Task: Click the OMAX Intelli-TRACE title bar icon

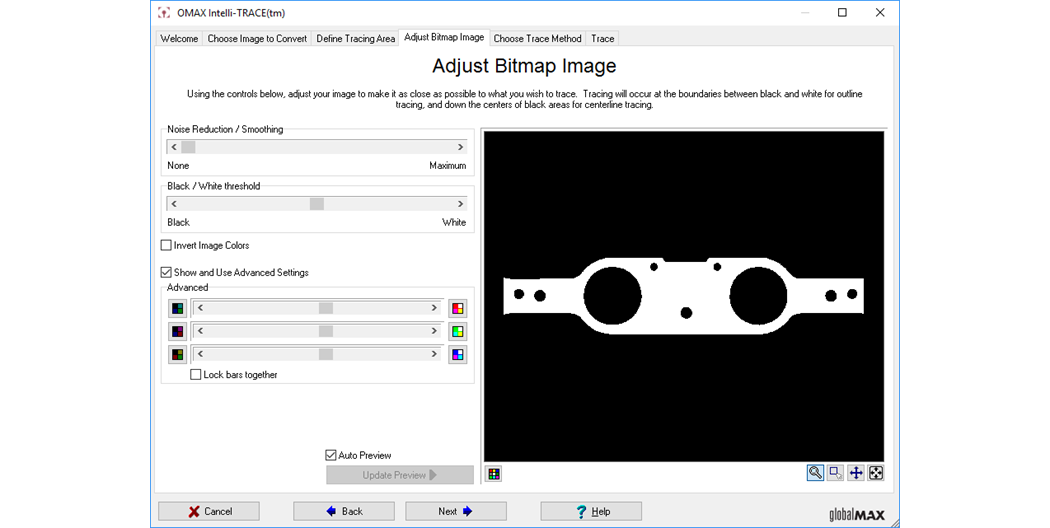Action: pos(164,13)
